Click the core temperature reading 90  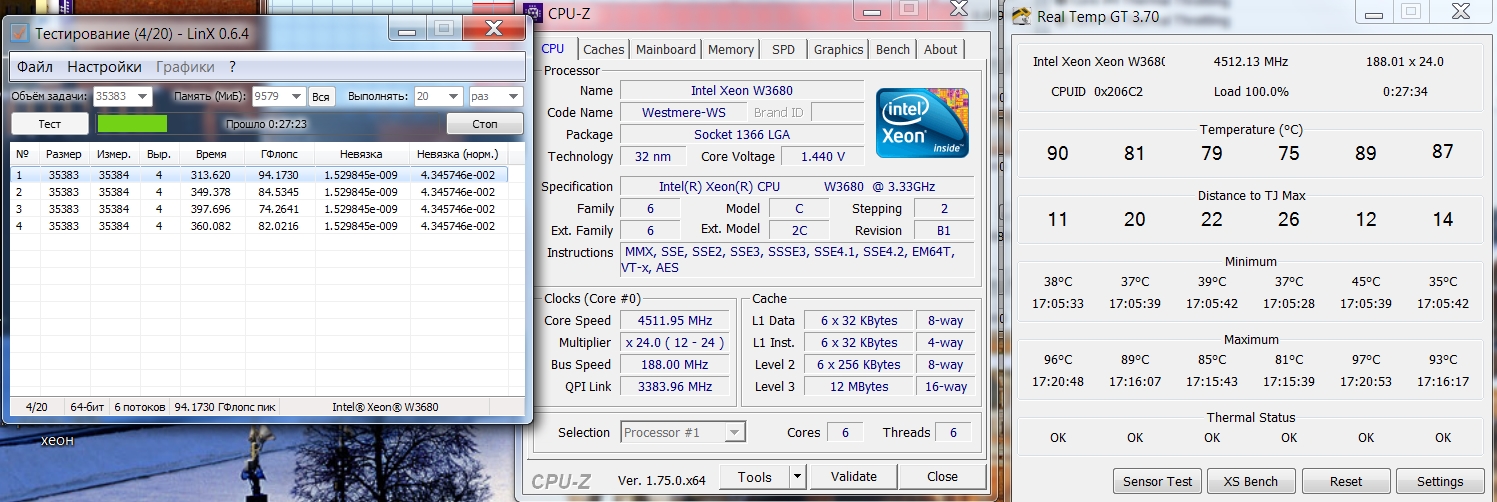coord(1057,153)
